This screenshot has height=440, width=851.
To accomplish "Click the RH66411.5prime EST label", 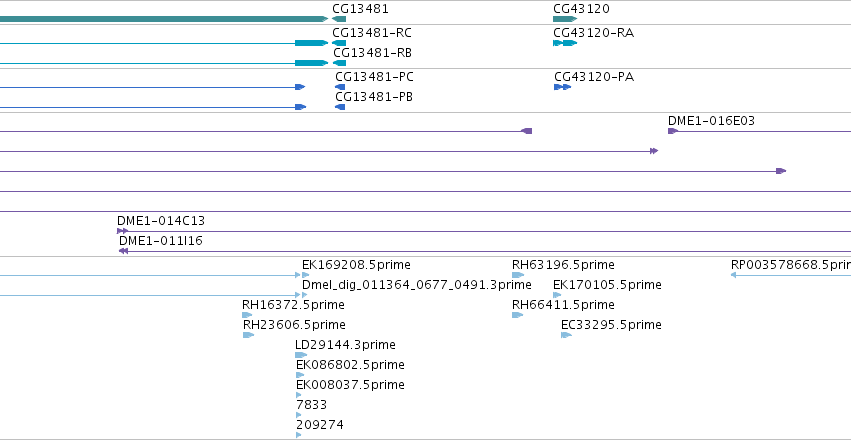I will pos(563,305).
